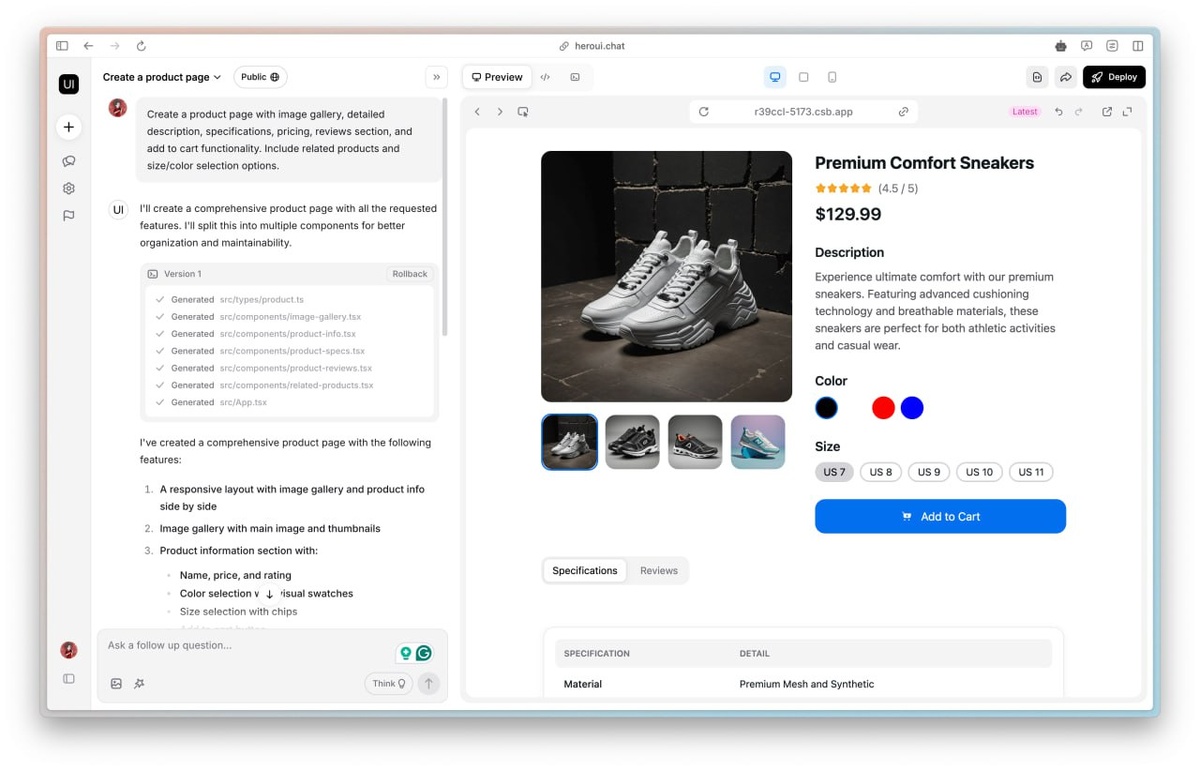Switch to the Specifications tab
The image size is (1200, 770).
pos(585,571)
